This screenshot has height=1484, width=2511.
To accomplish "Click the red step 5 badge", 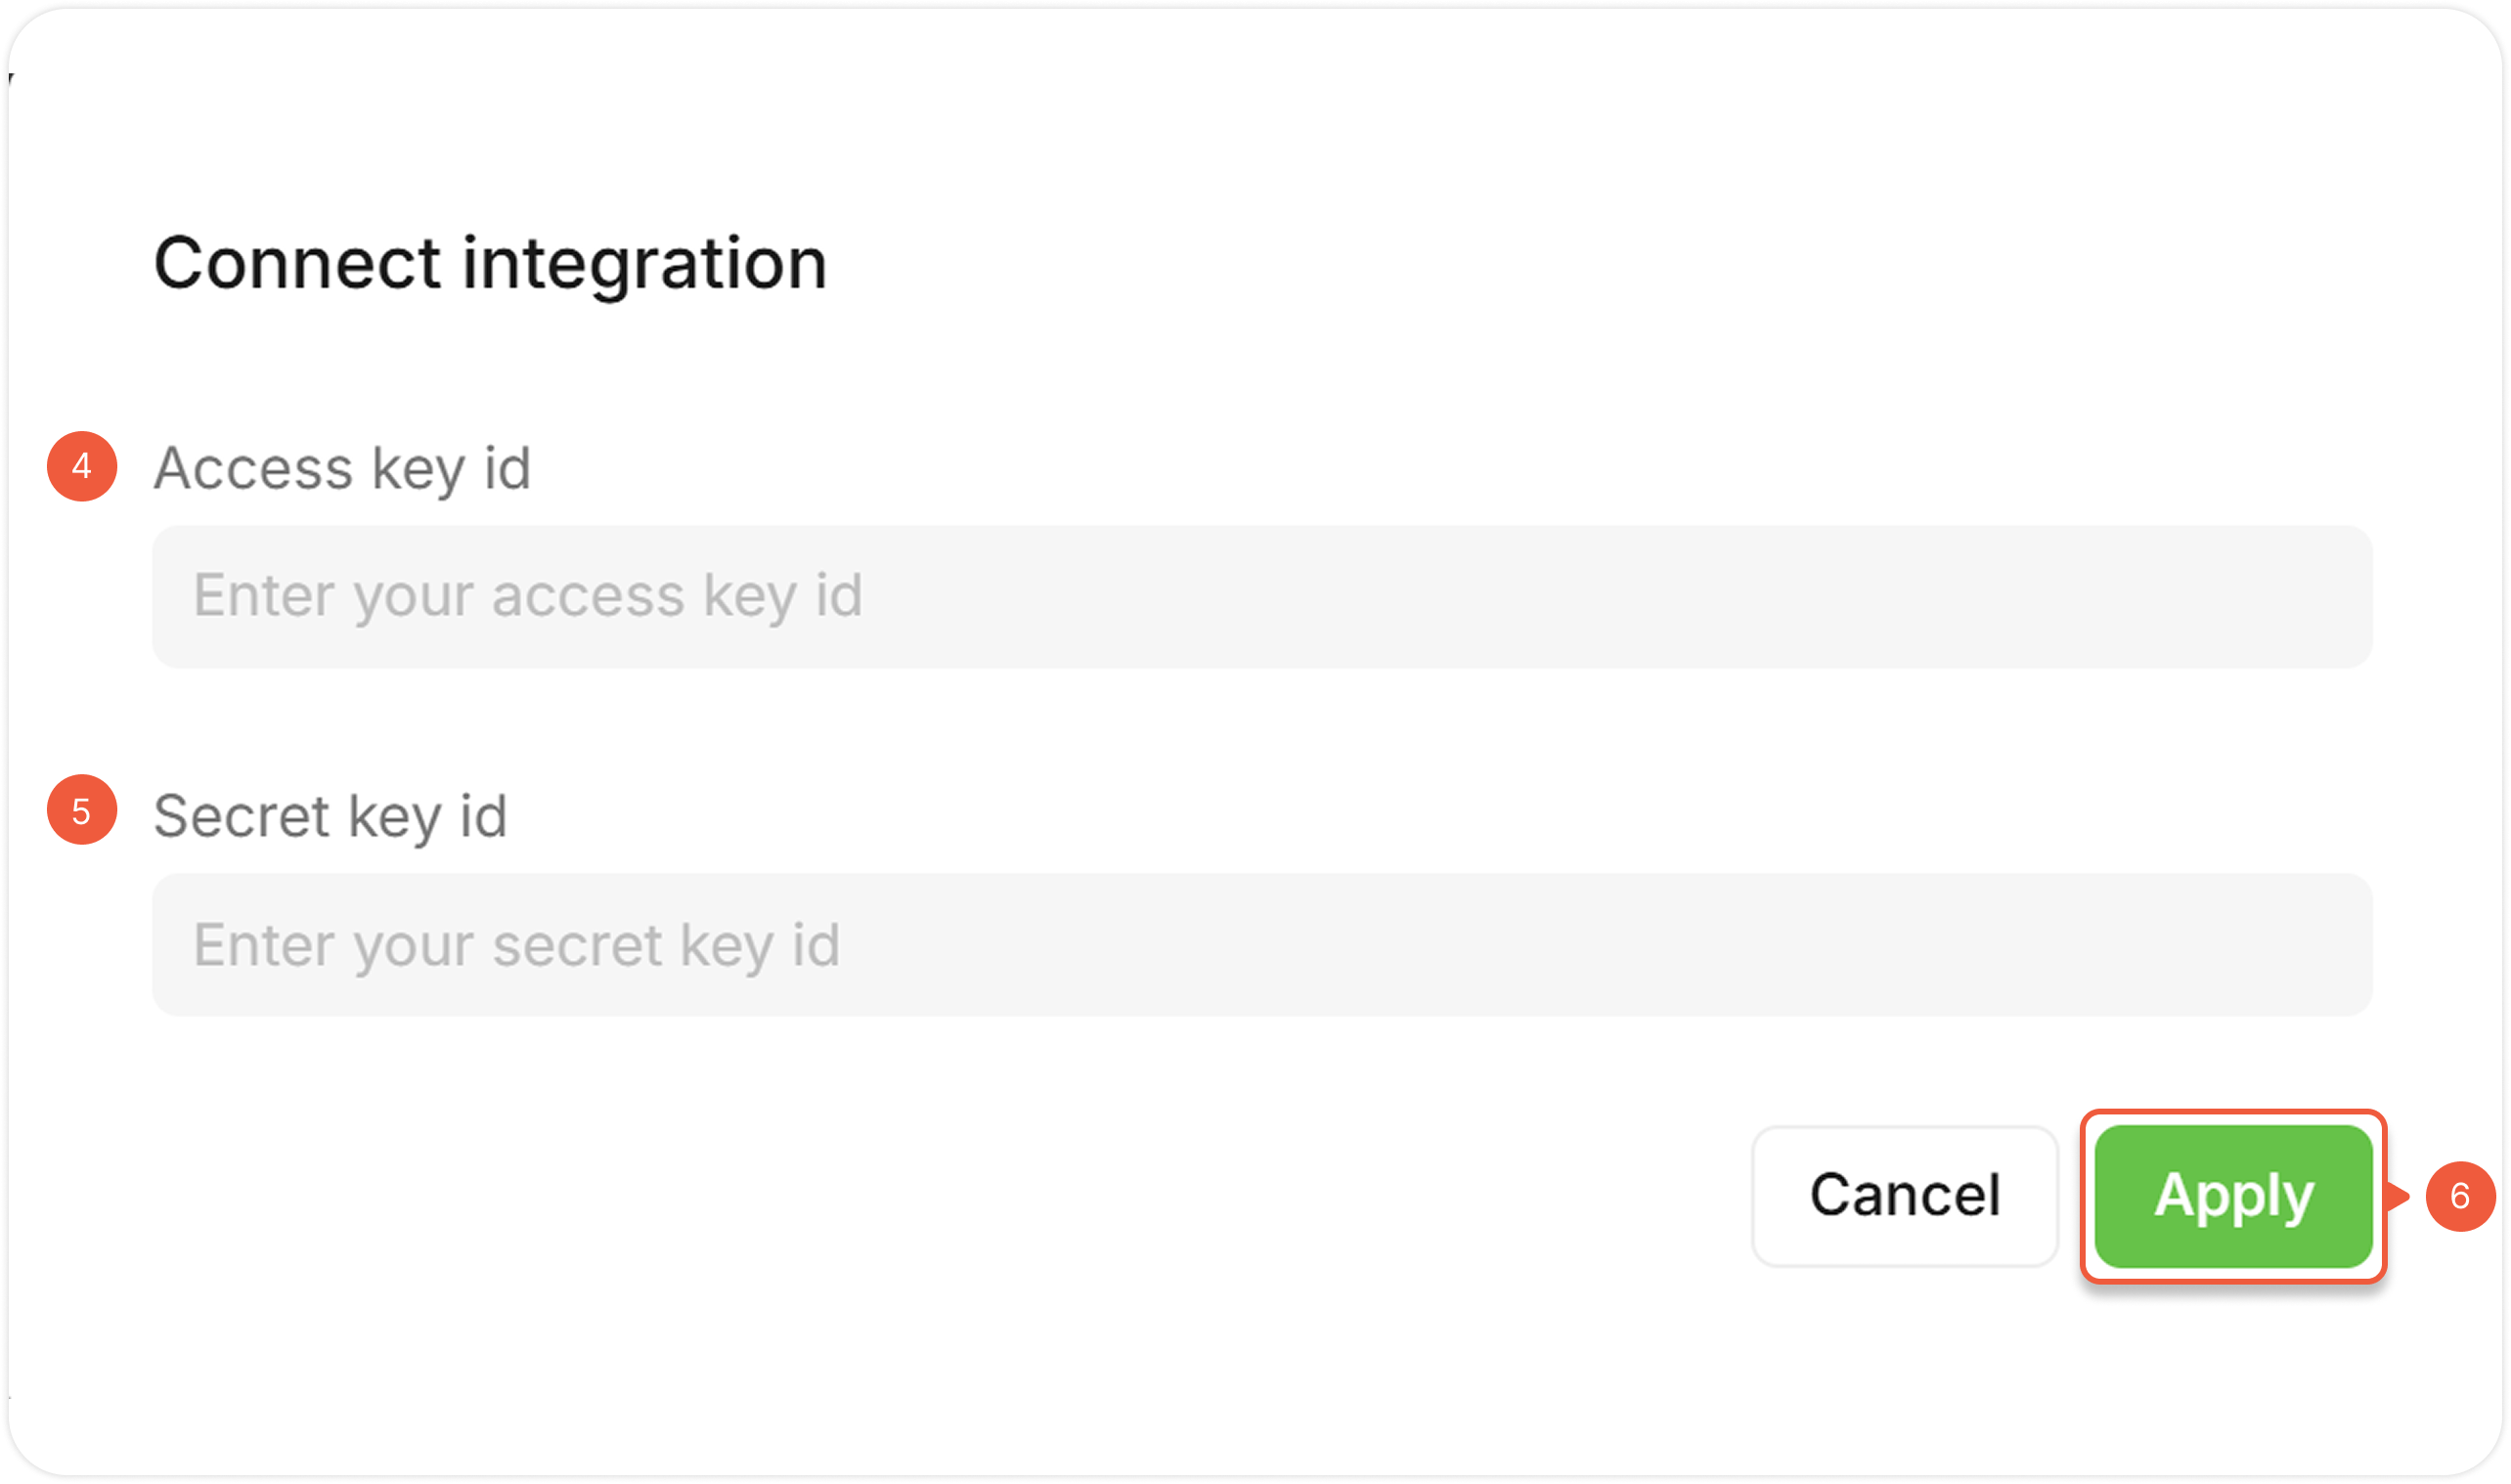I will point(82,810).
